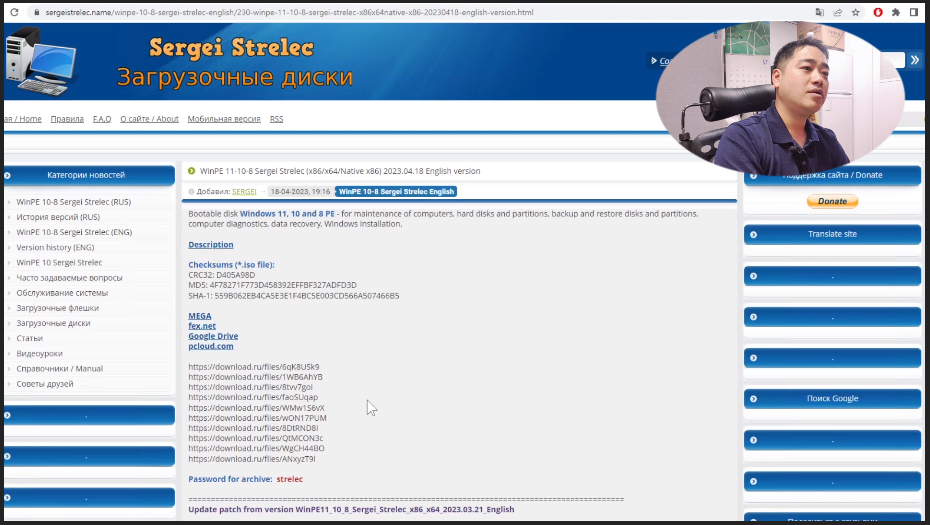
Task: Click the double-arrow button at the header's right edge
Action: [x=915, y=60]
